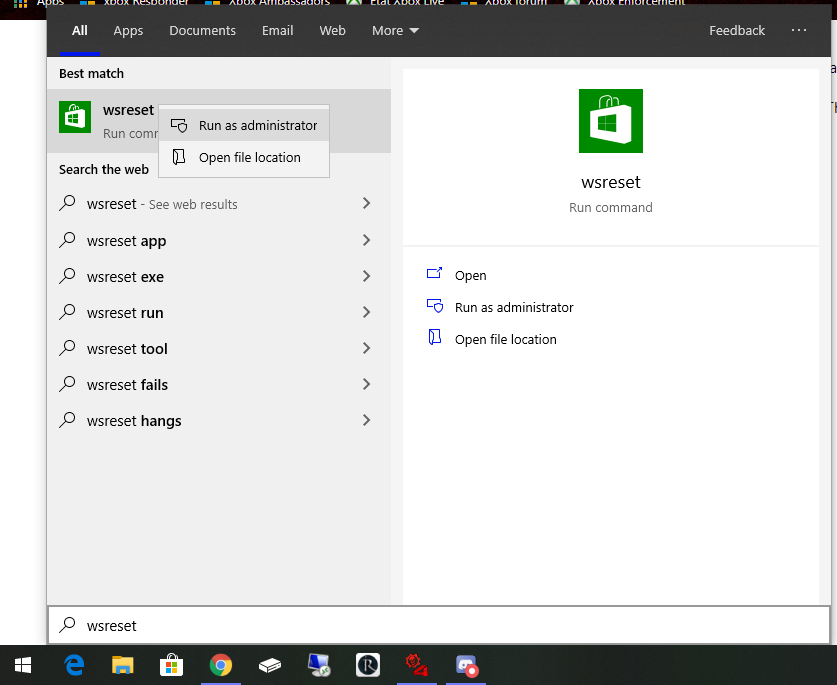Viewport: 837px width, 685px height.
Task: Click the Feedback button
Action: click(x=737, y=30)
